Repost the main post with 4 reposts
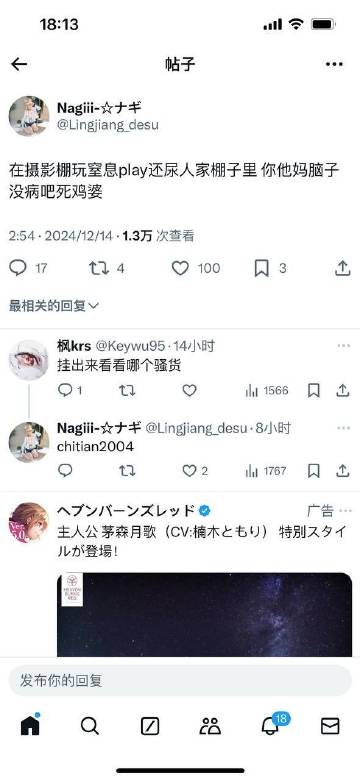The height and width of the screenshot is (780, 360). (99, 268)
